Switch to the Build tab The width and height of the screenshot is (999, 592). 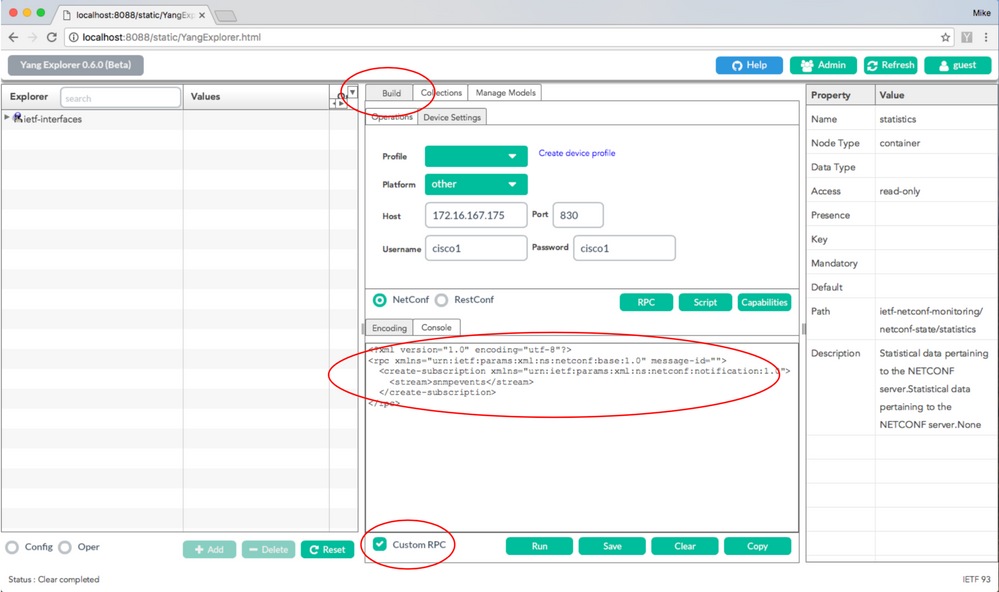point(391,93)
